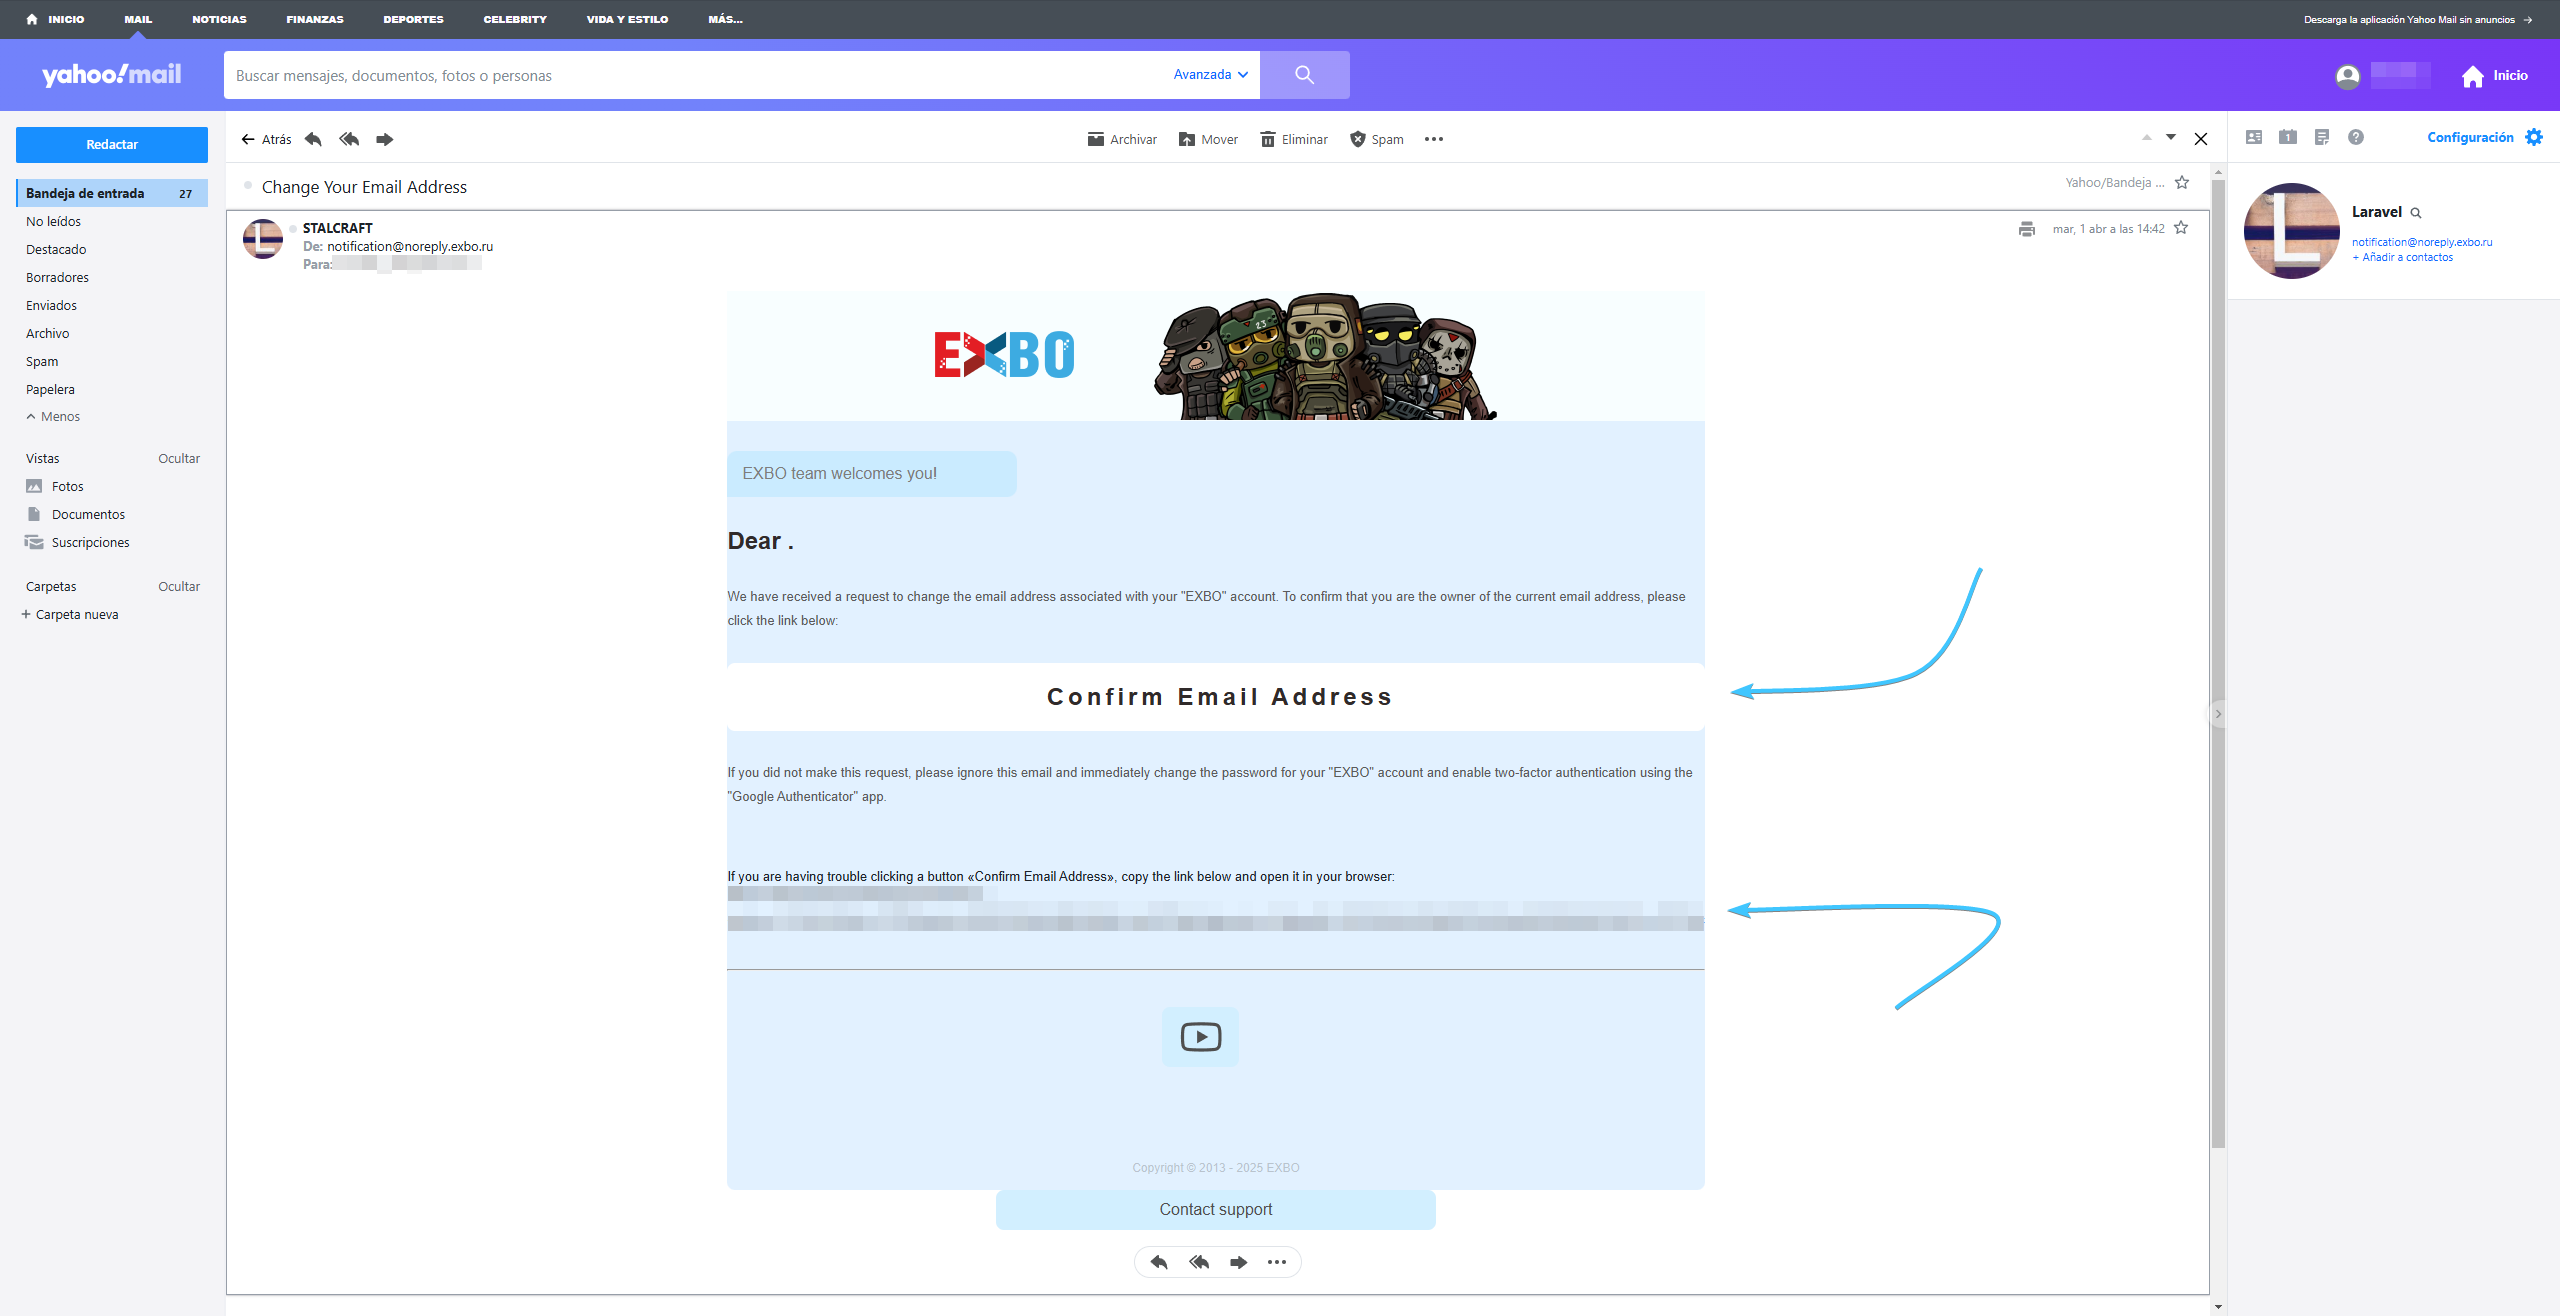Click the reply-all icon in bottom action bar
Viewport: 2560px width, 1316px height.
tap(1199, 1262)
